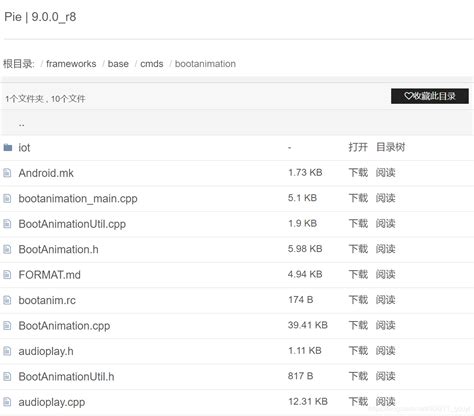
Task: Open the iot folder icon
Action: pyautogui.click(x=8, y=147)
